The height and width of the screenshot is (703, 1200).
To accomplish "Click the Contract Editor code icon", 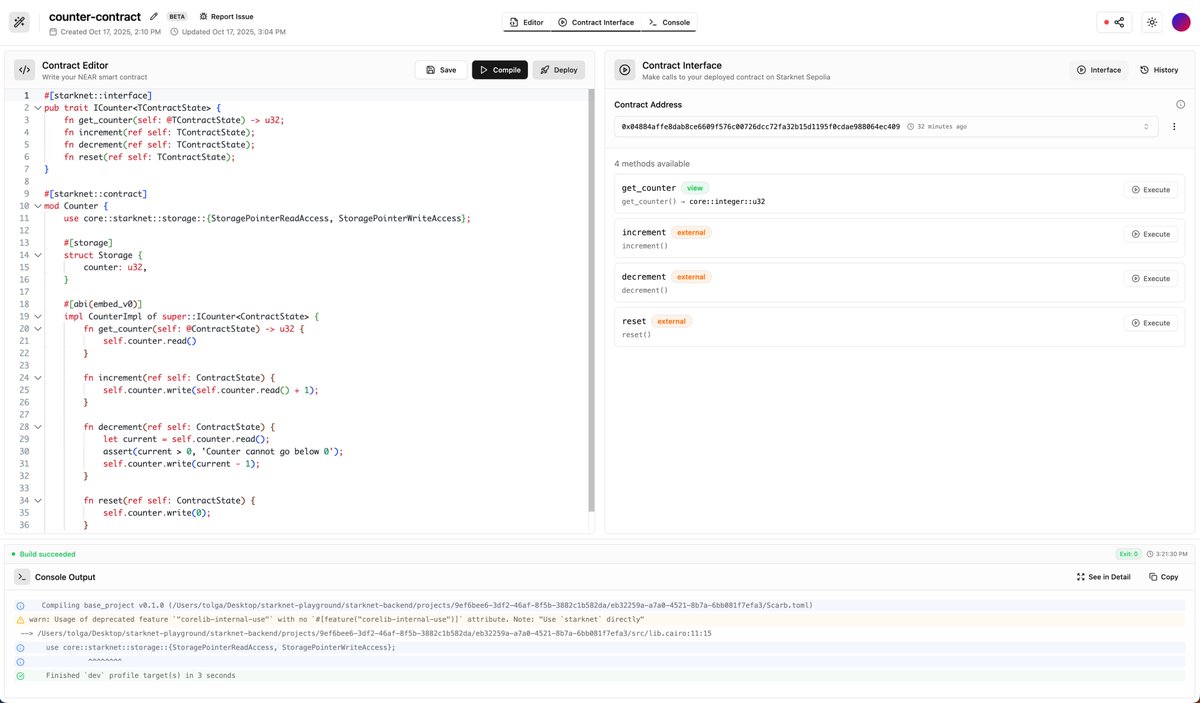I will [x=25, y=70].
